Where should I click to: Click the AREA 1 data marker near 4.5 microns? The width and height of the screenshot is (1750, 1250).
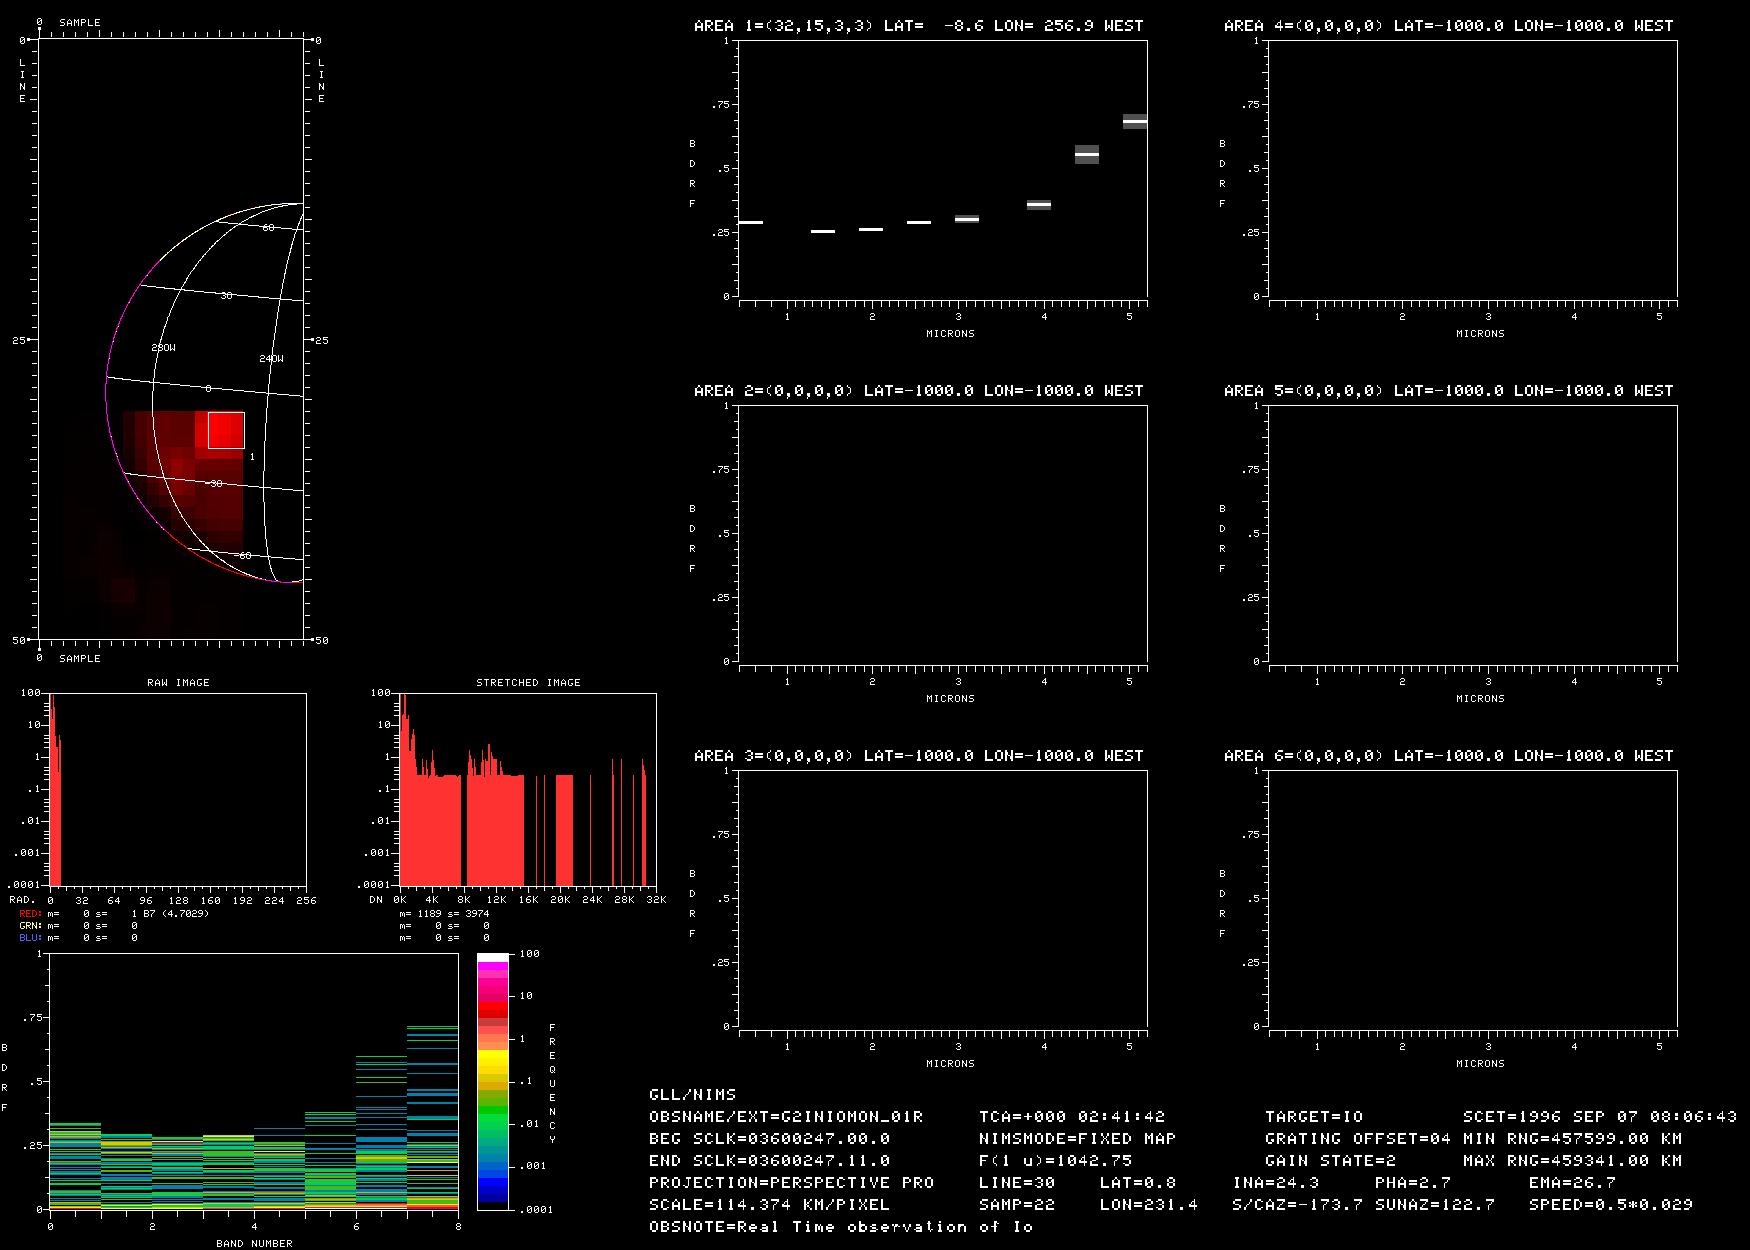tap(1087, 155)
